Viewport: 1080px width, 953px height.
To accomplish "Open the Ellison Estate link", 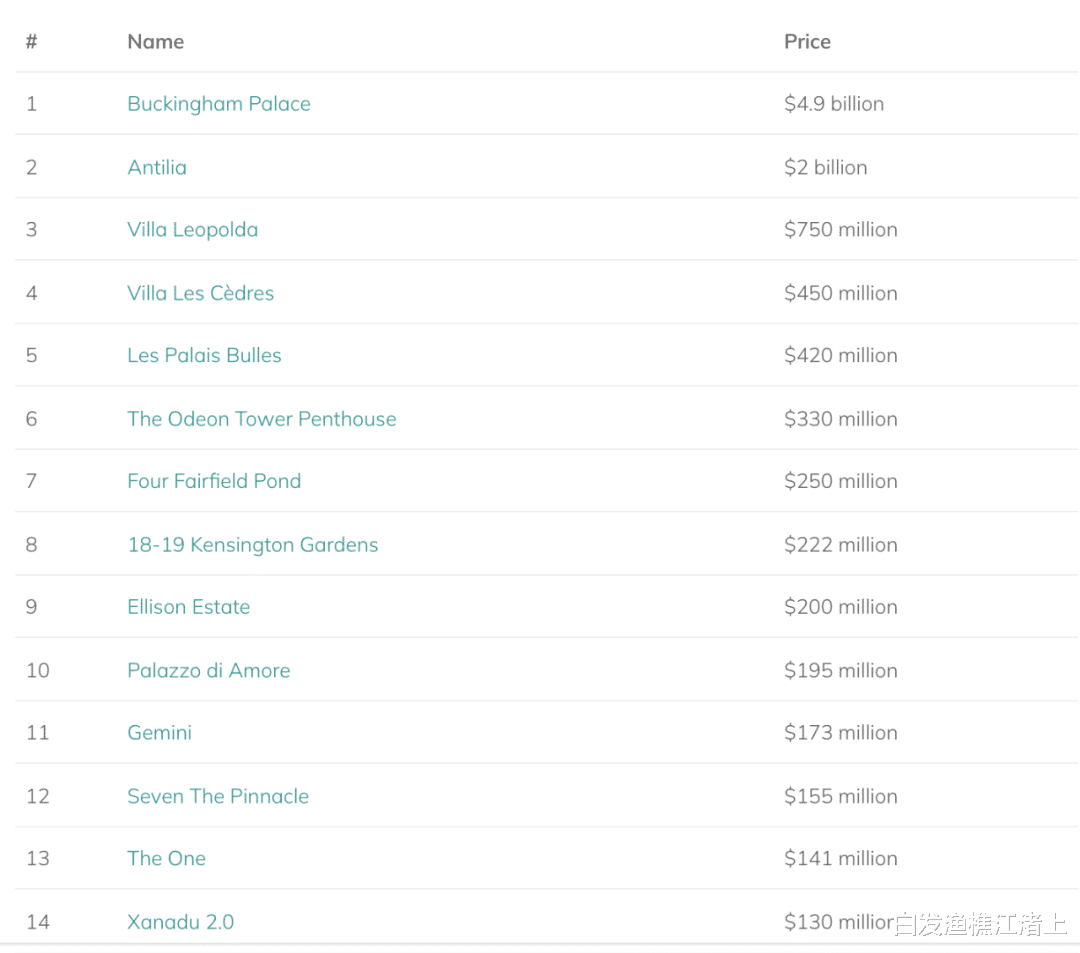I will click(x=189, y=607).
